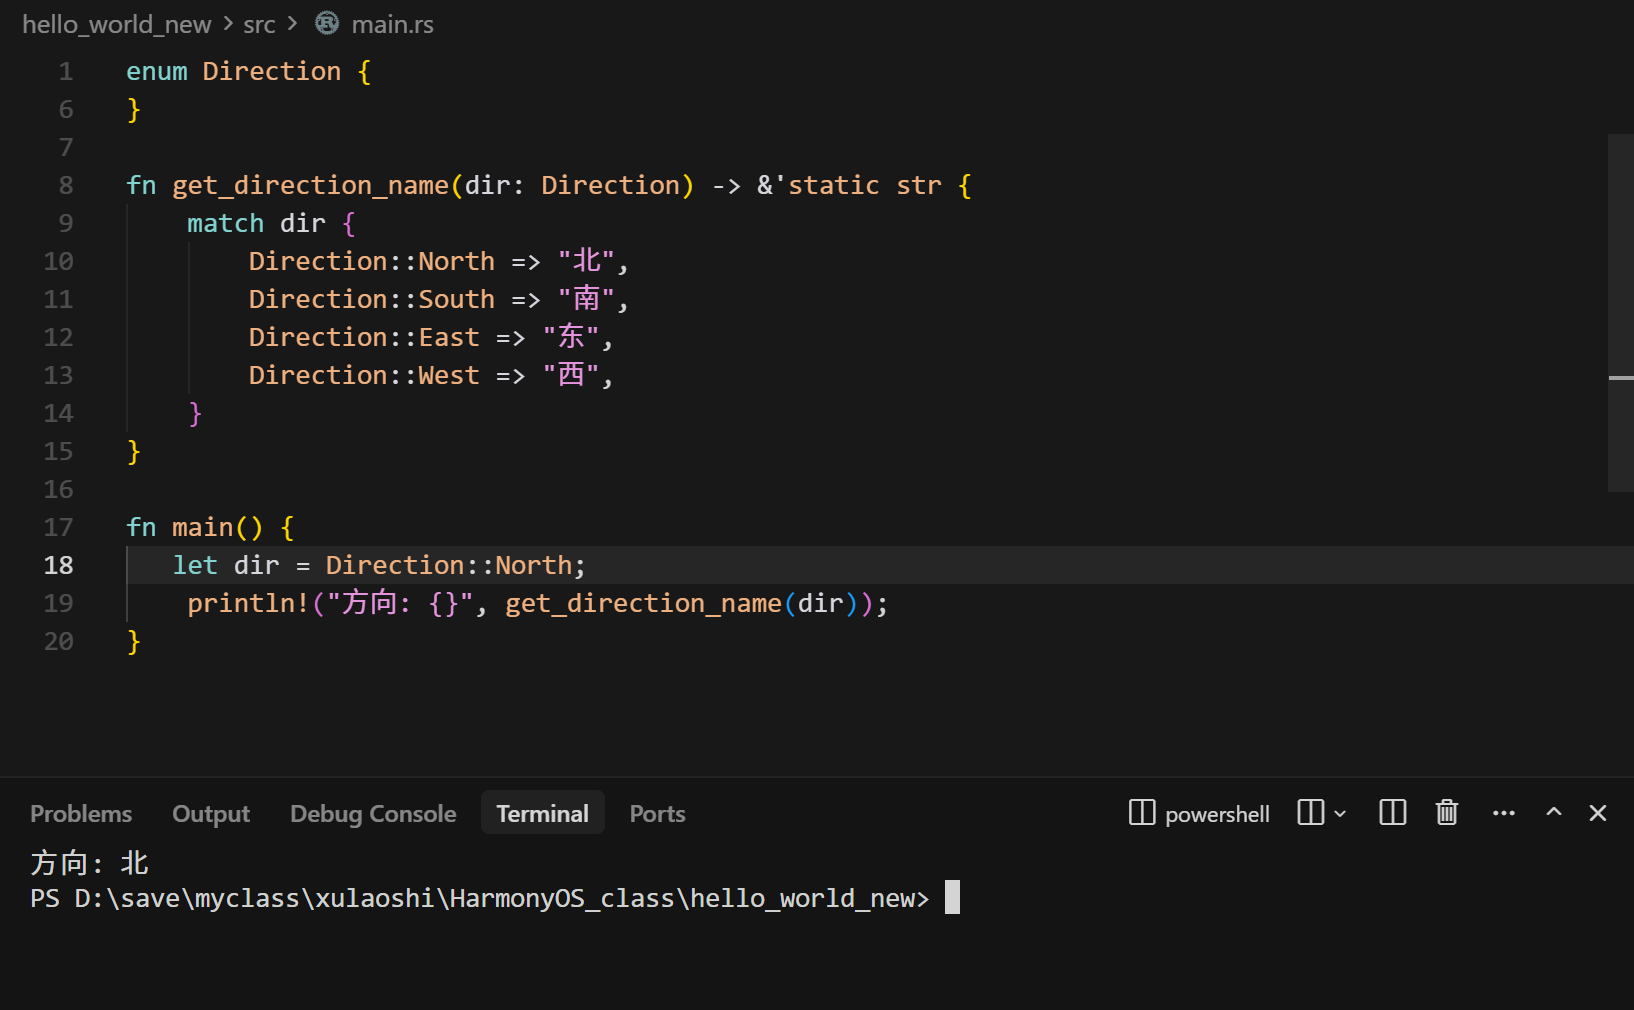Click Direction::South in the match arm
This screenshot has height=1010, width=1634.
coord(372,299)
